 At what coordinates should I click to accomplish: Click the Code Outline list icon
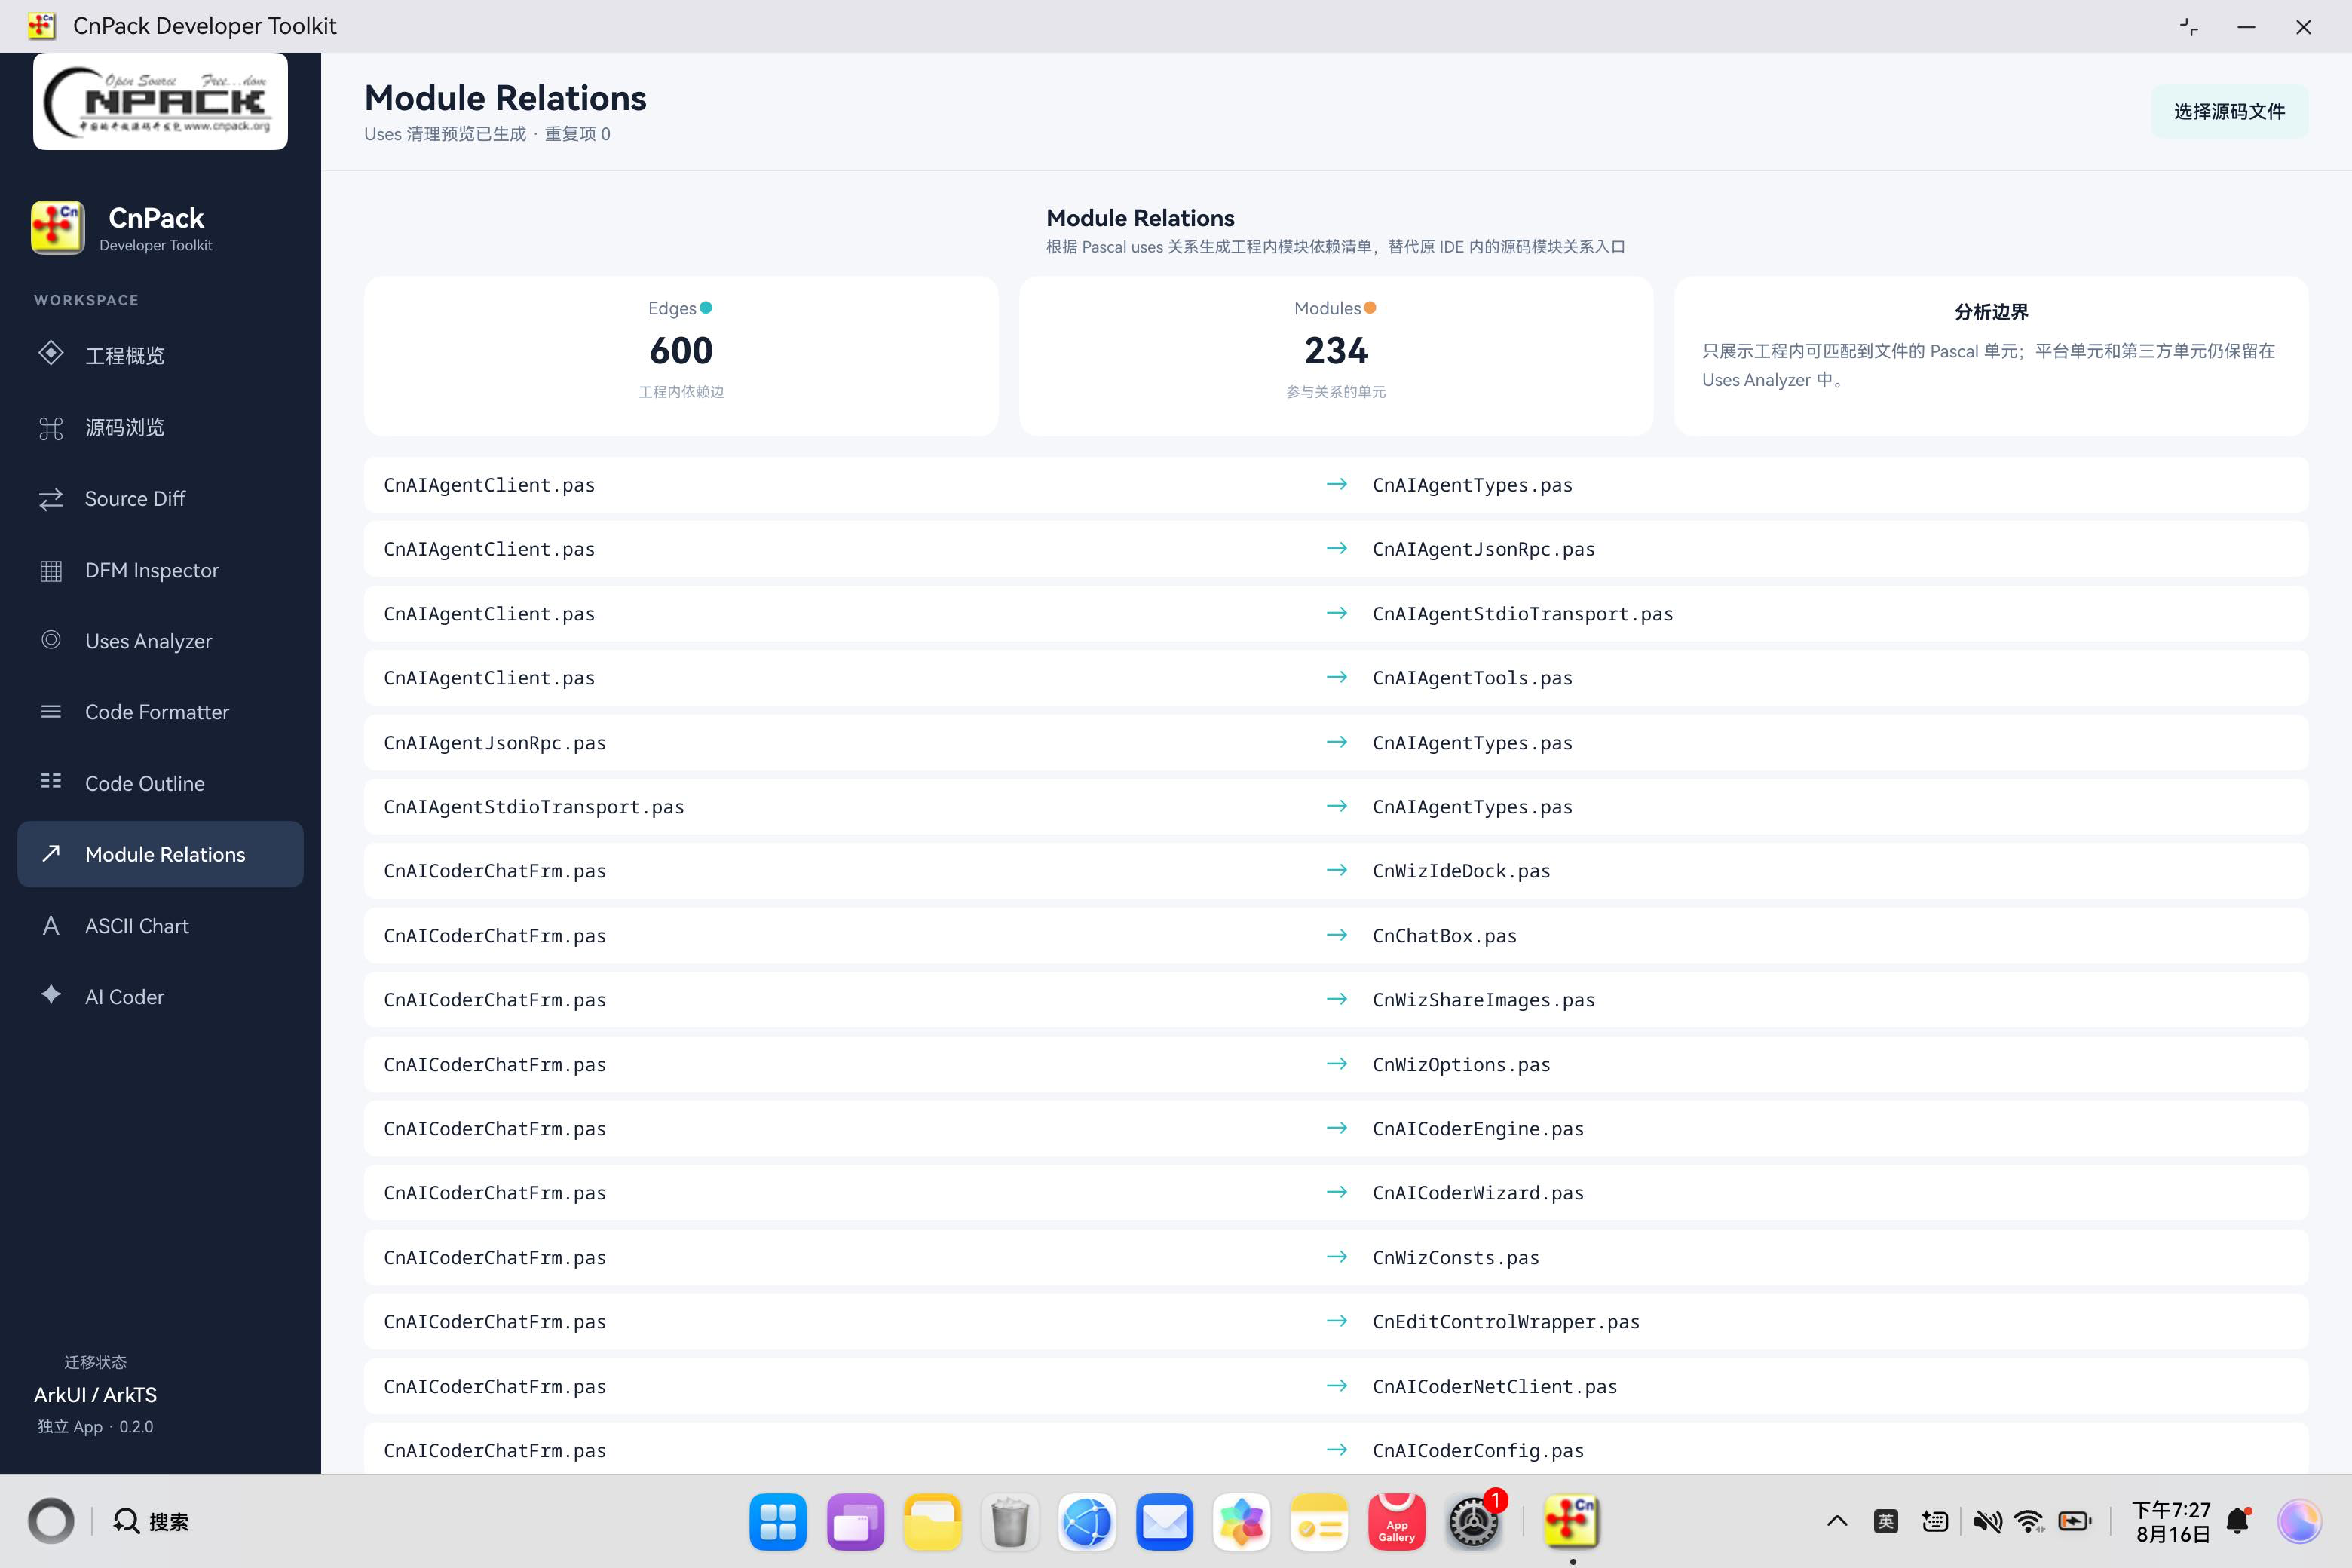point(51,781)
